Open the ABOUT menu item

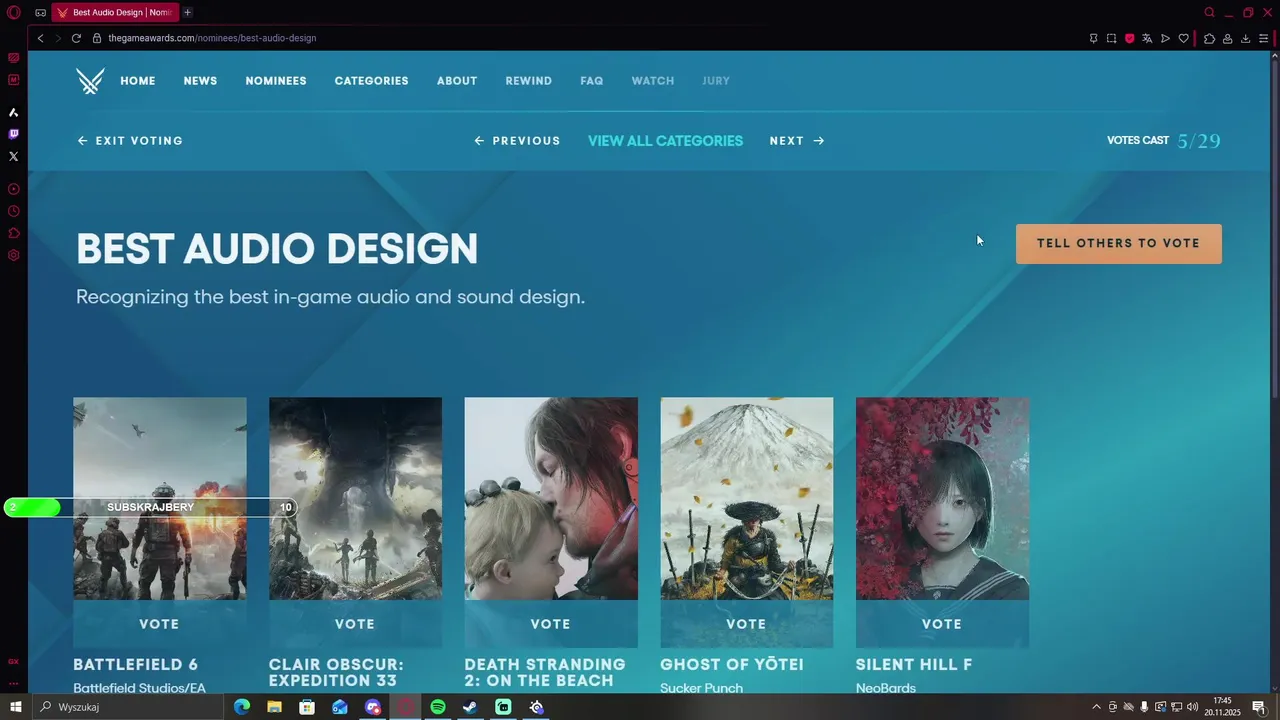[457, 81]
